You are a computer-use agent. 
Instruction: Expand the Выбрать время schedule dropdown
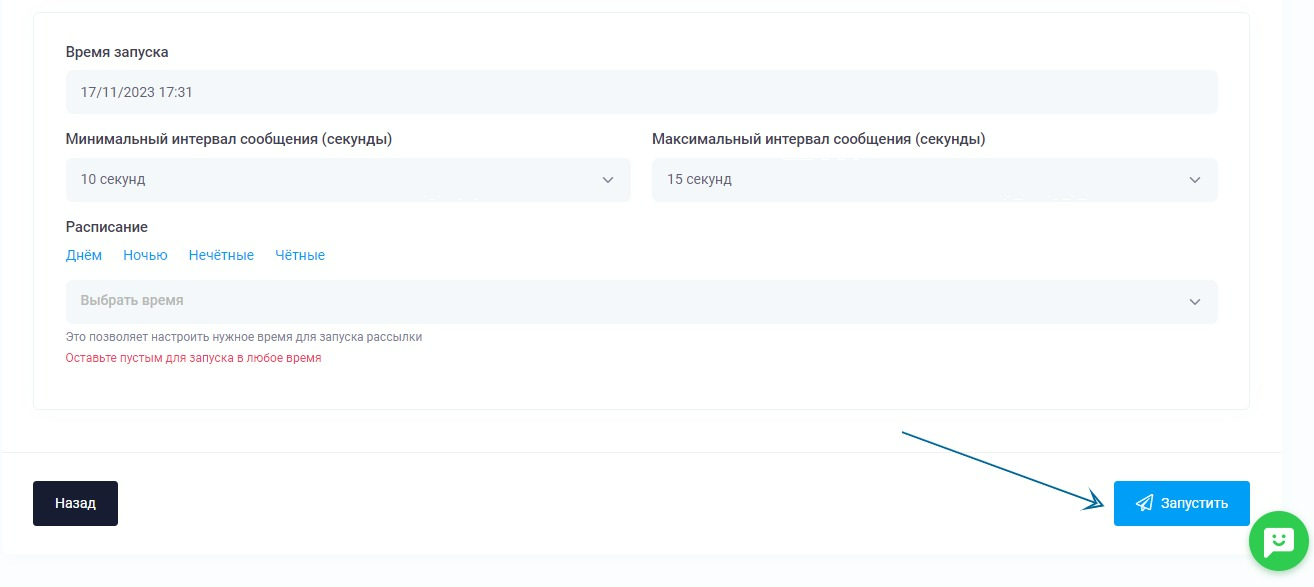pyautogui.click(x=641, y=301)
